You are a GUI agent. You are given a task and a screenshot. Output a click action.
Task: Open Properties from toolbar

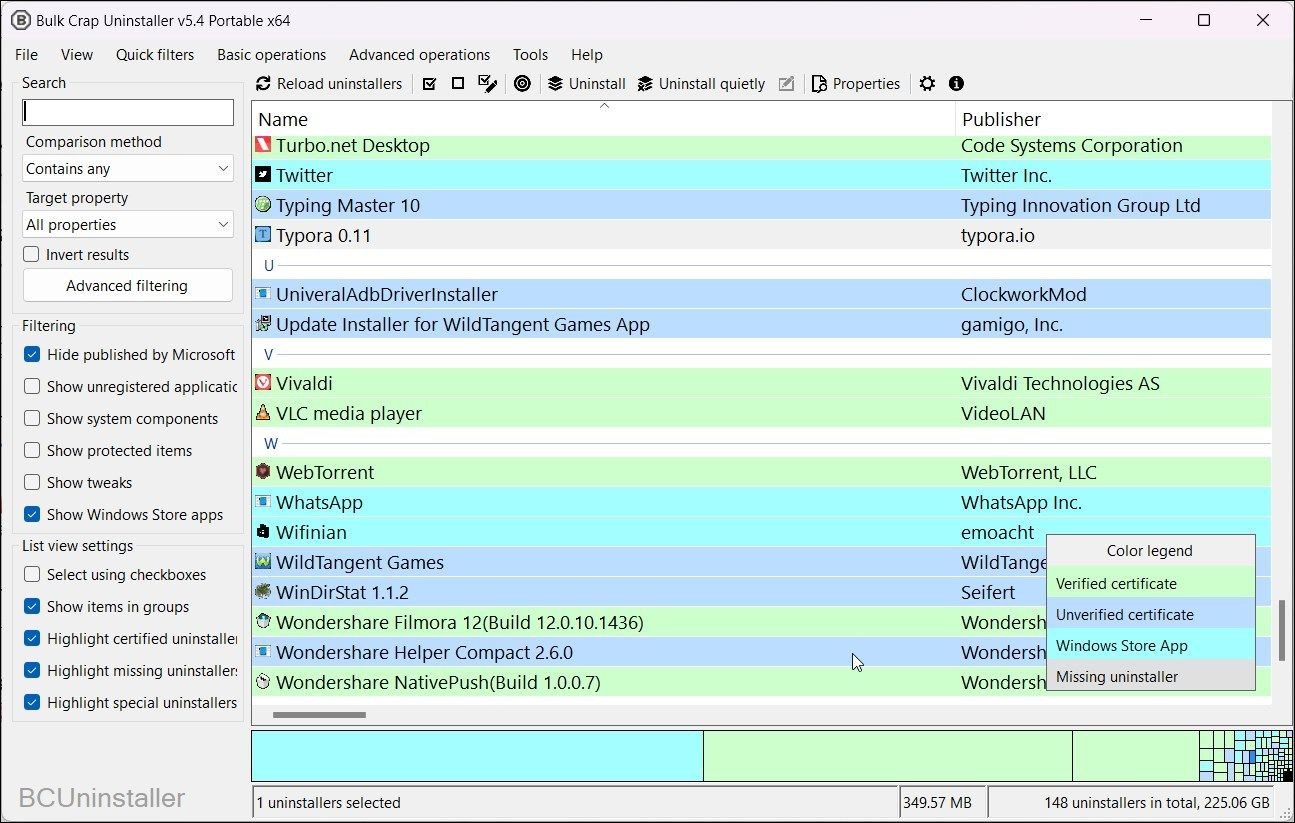pyautogui.click(x=856, y=84)
